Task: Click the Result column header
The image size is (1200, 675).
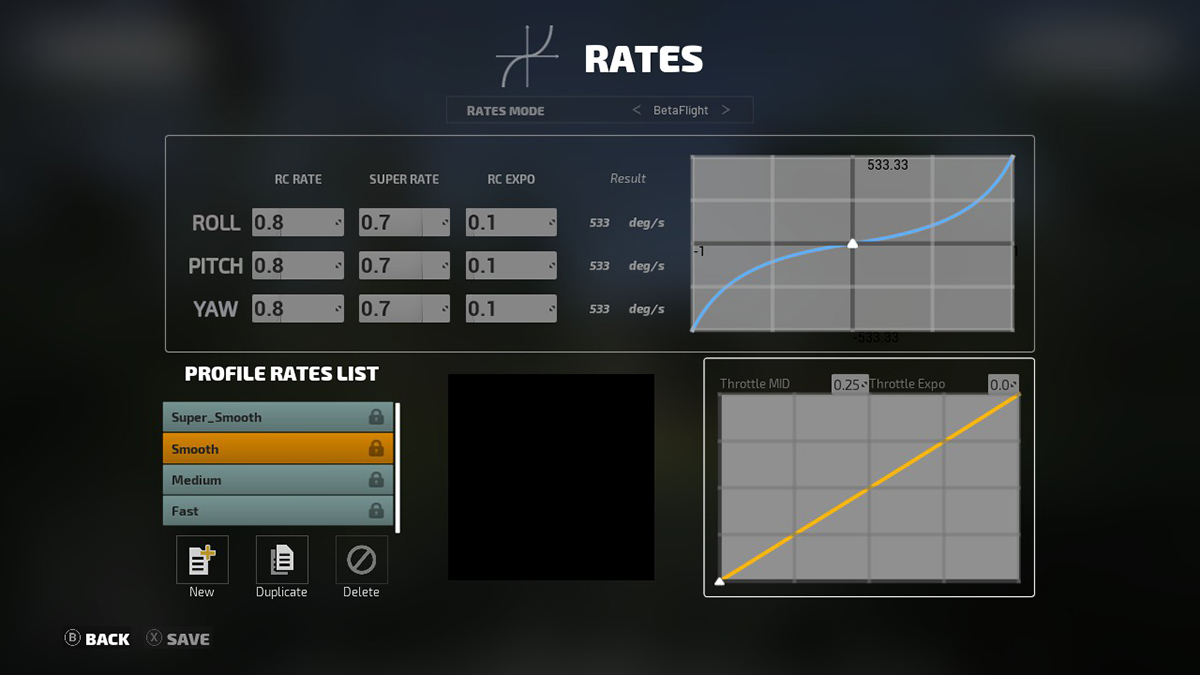Action: tap(628, 178)
